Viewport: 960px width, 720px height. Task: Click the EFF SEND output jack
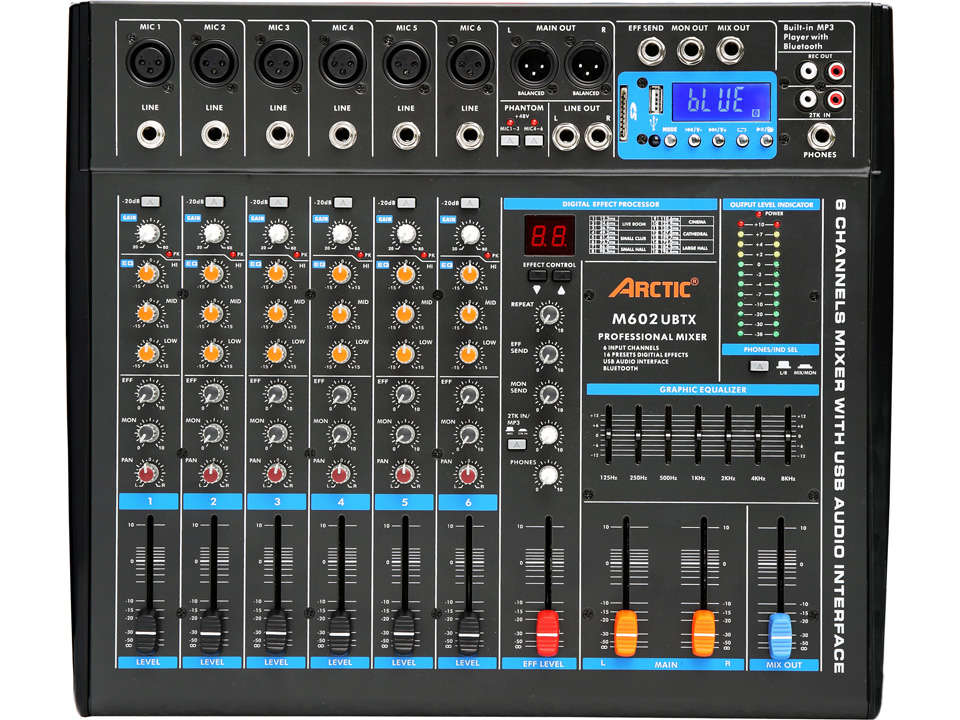pos(651,51)
